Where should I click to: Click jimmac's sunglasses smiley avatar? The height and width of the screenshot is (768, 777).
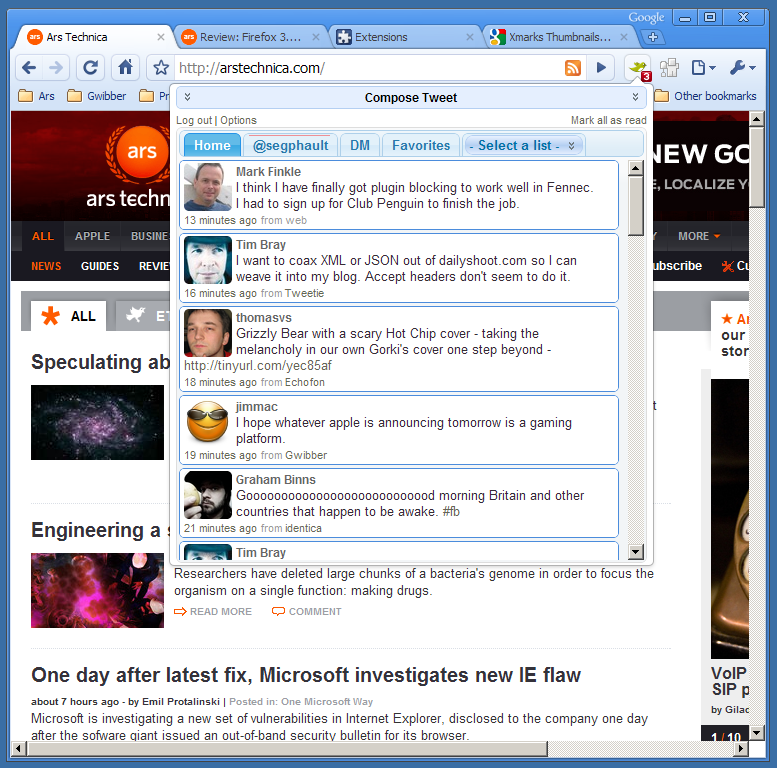tap(208, 422)
